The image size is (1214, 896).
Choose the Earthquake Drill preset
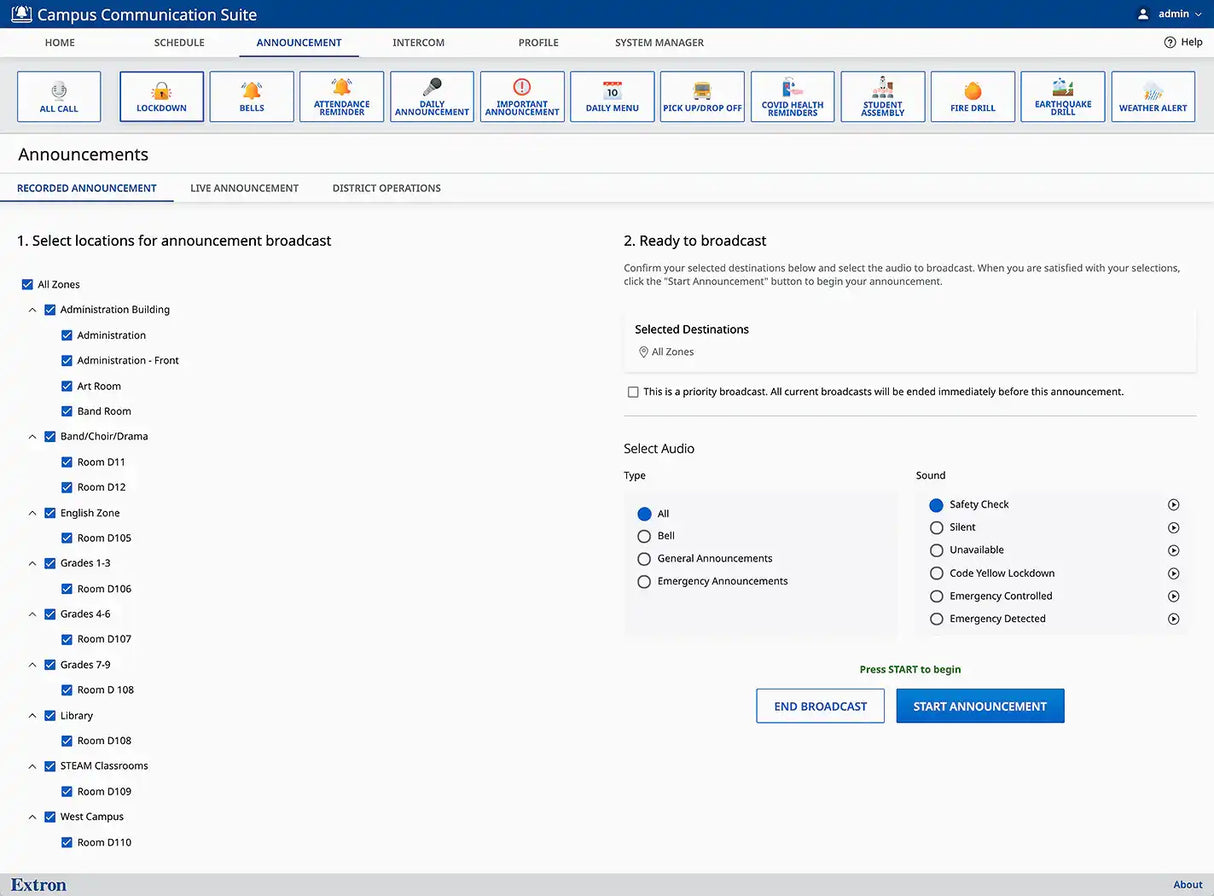coord(1063,97)
